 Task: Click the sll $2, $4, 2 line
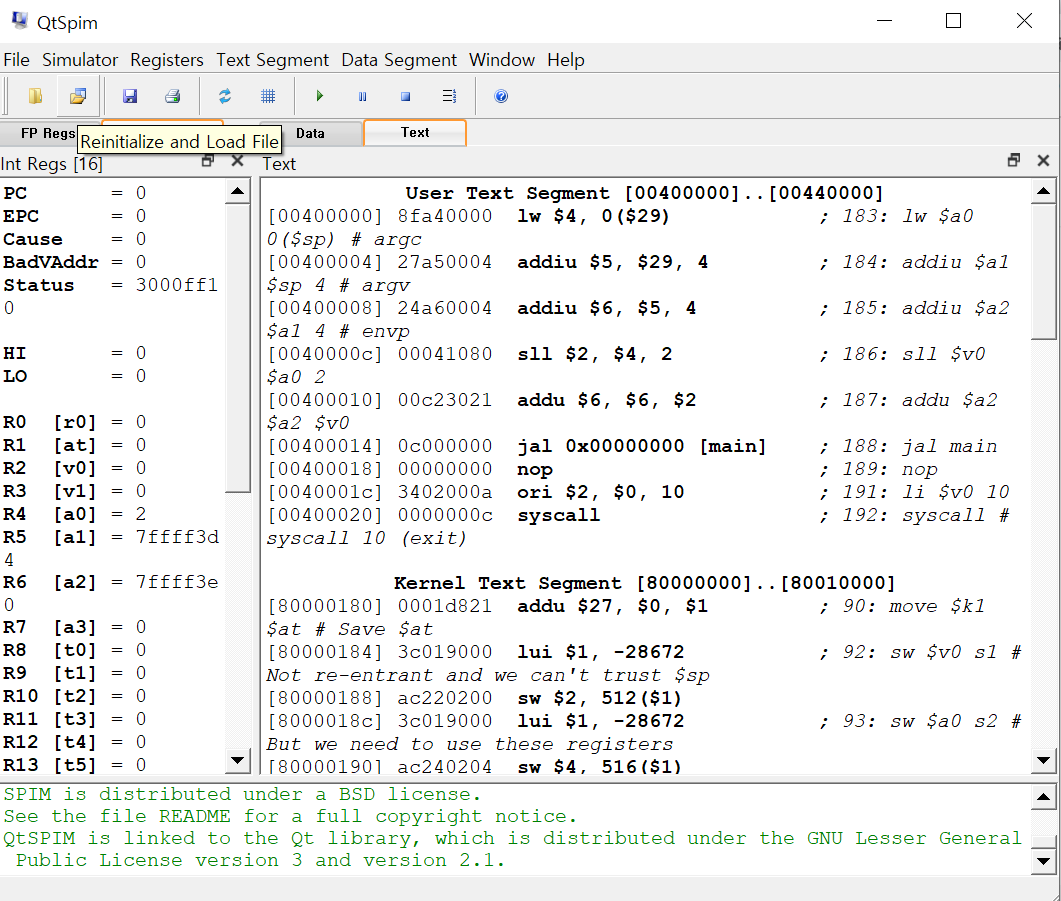coord(626,366)
